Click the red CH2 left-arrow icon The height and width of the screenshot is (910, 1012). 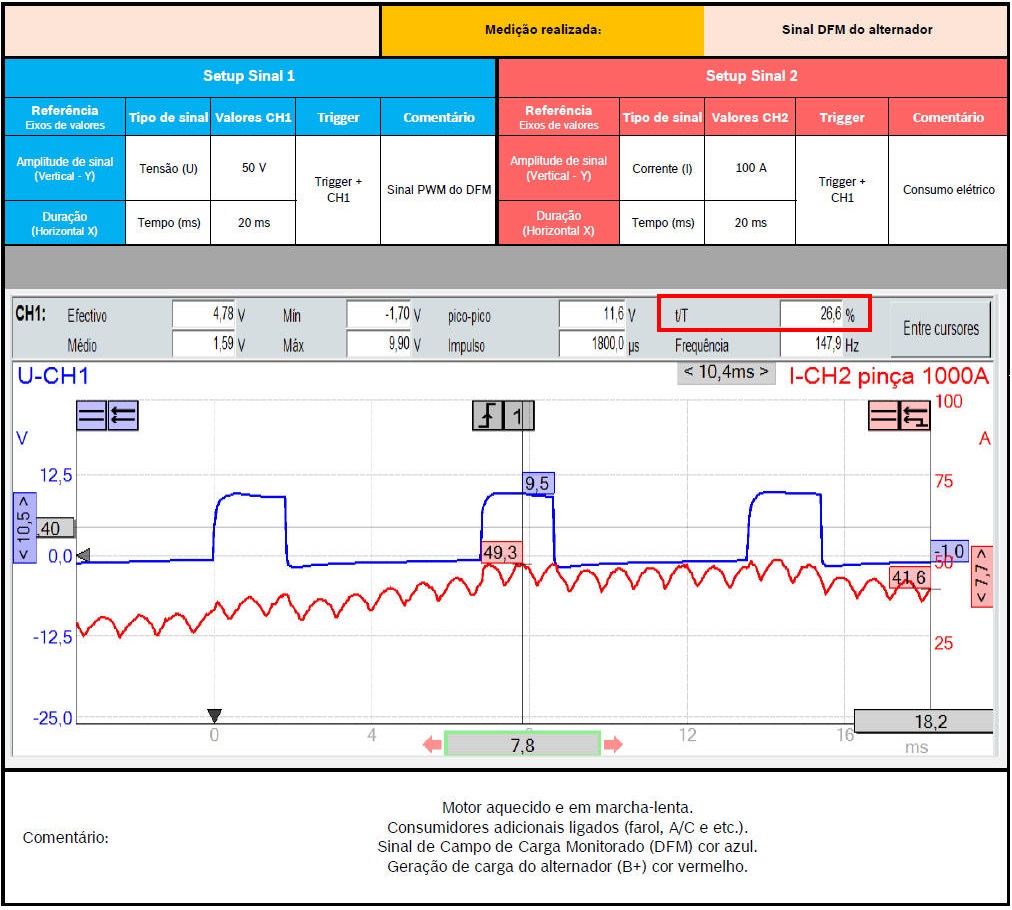pos(914,416)
